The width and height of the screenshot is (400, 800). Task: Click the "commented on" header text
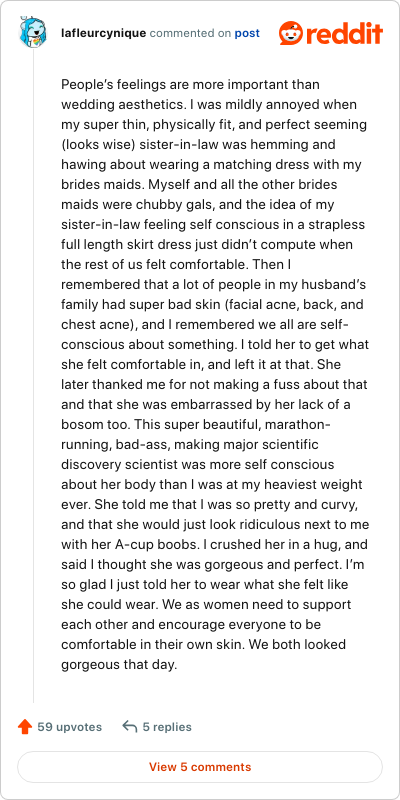pyautogui.click(x=190, y=34)
